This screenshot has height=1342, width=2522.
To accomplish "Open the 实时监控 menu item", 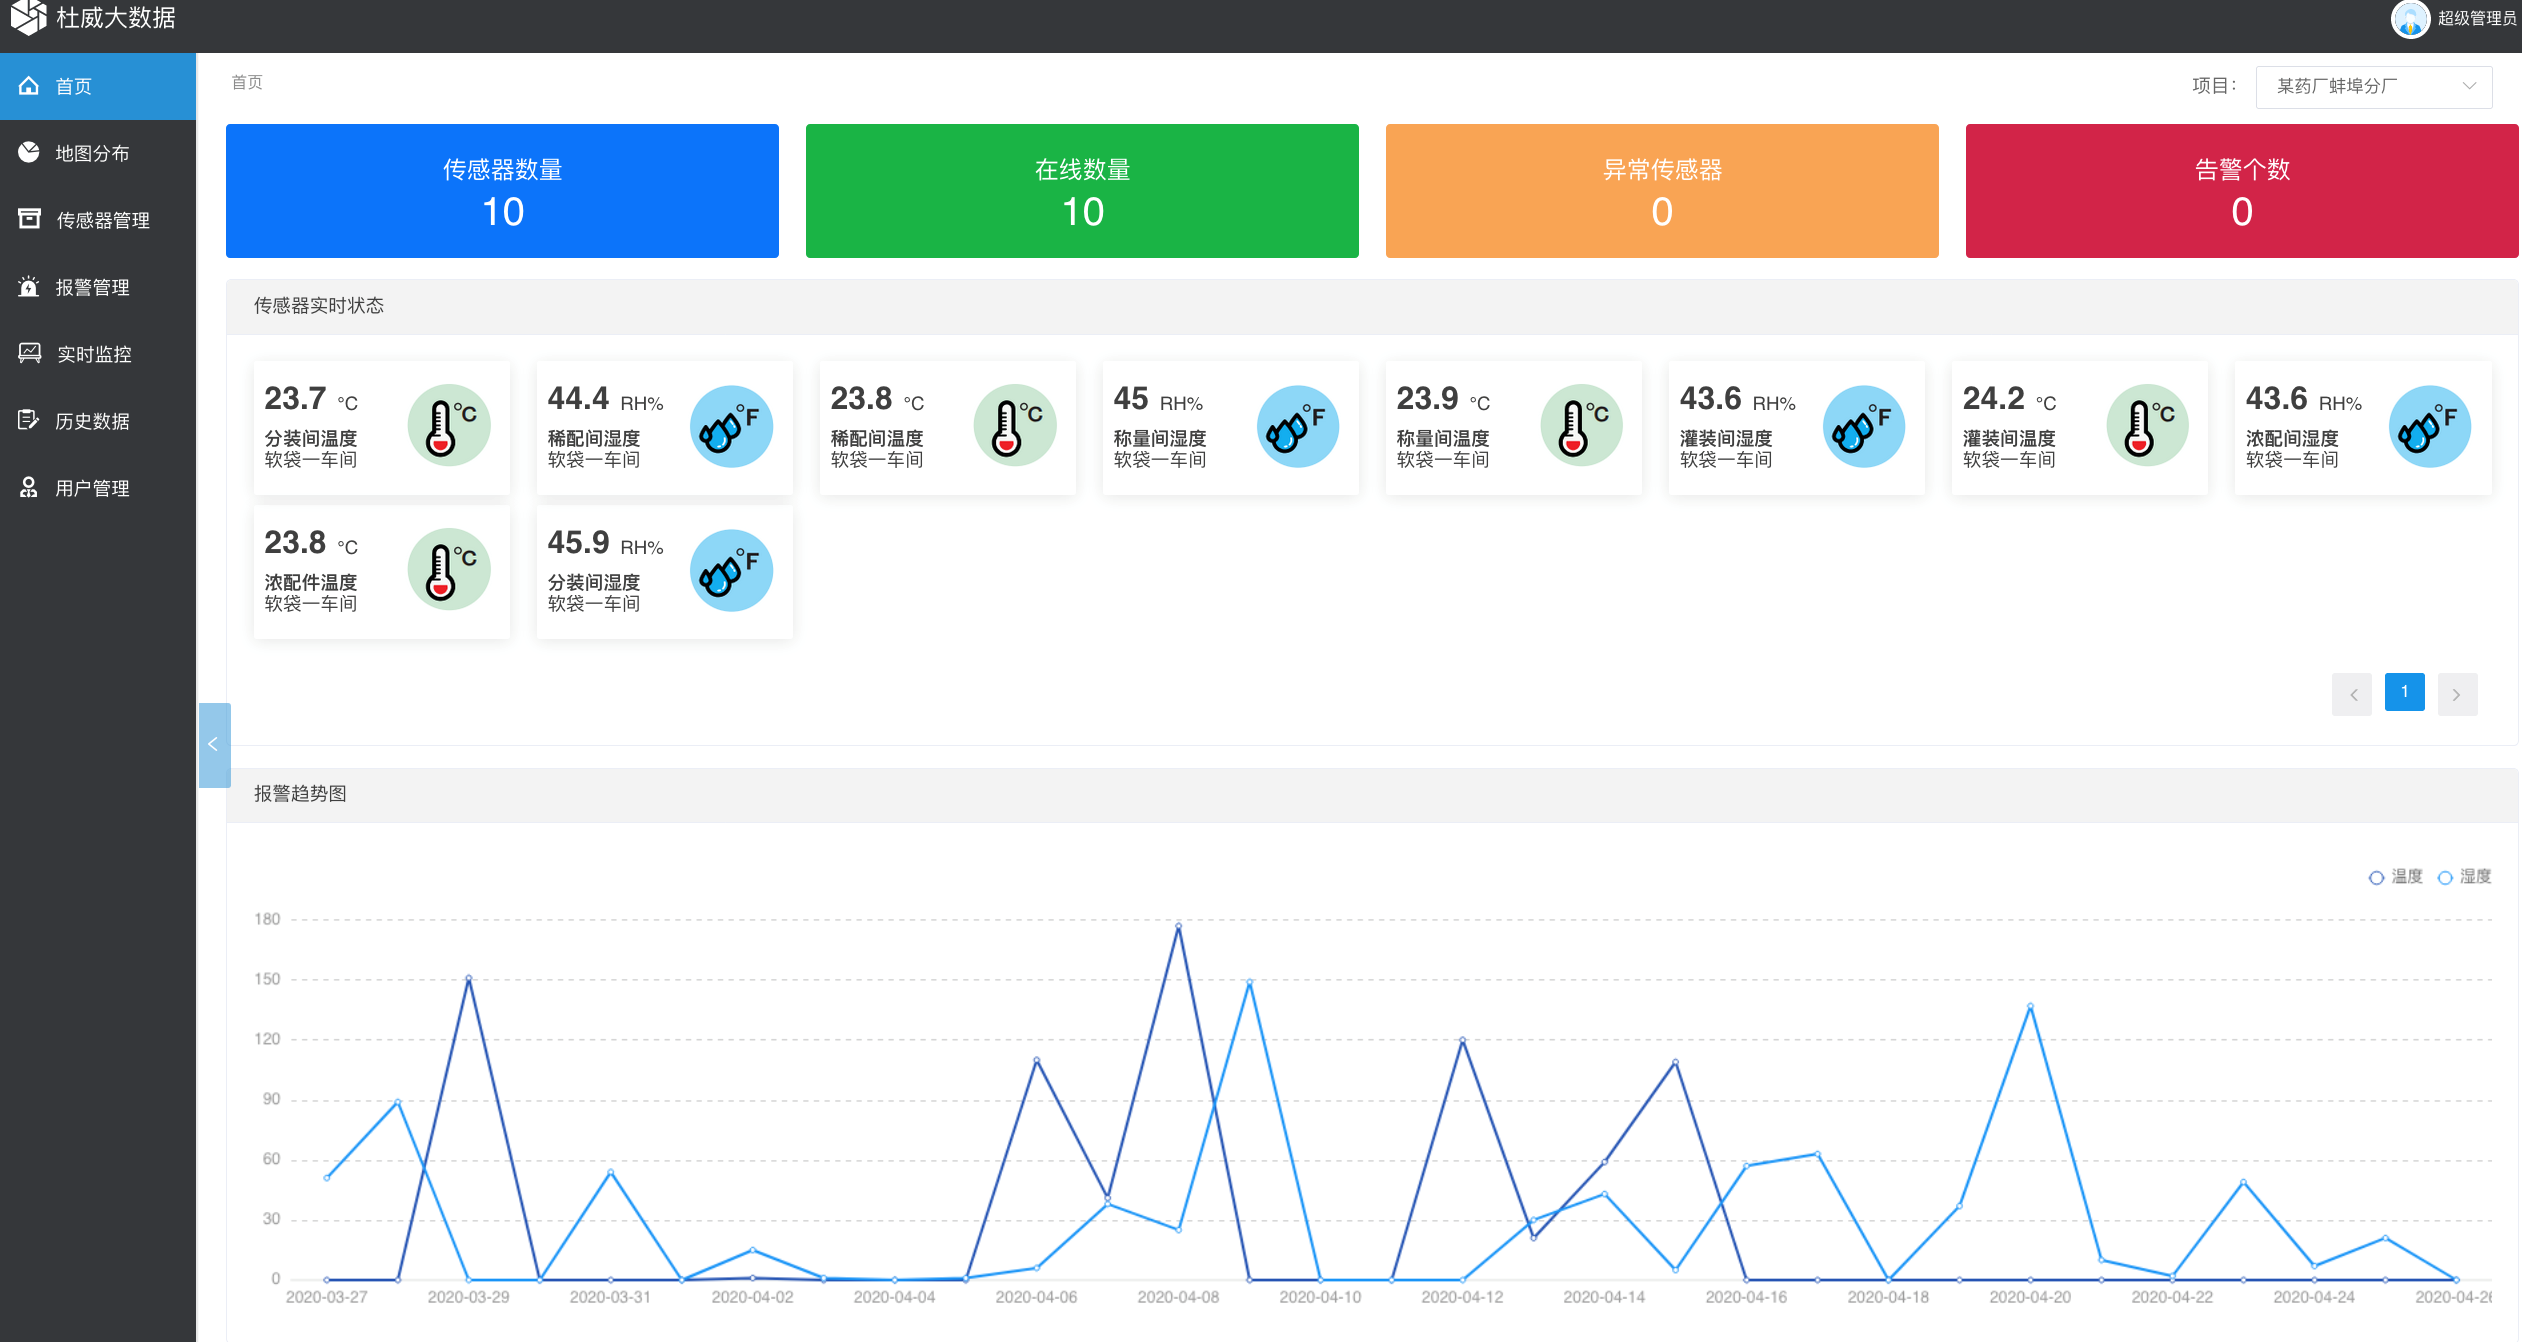I will pos(98,354).
